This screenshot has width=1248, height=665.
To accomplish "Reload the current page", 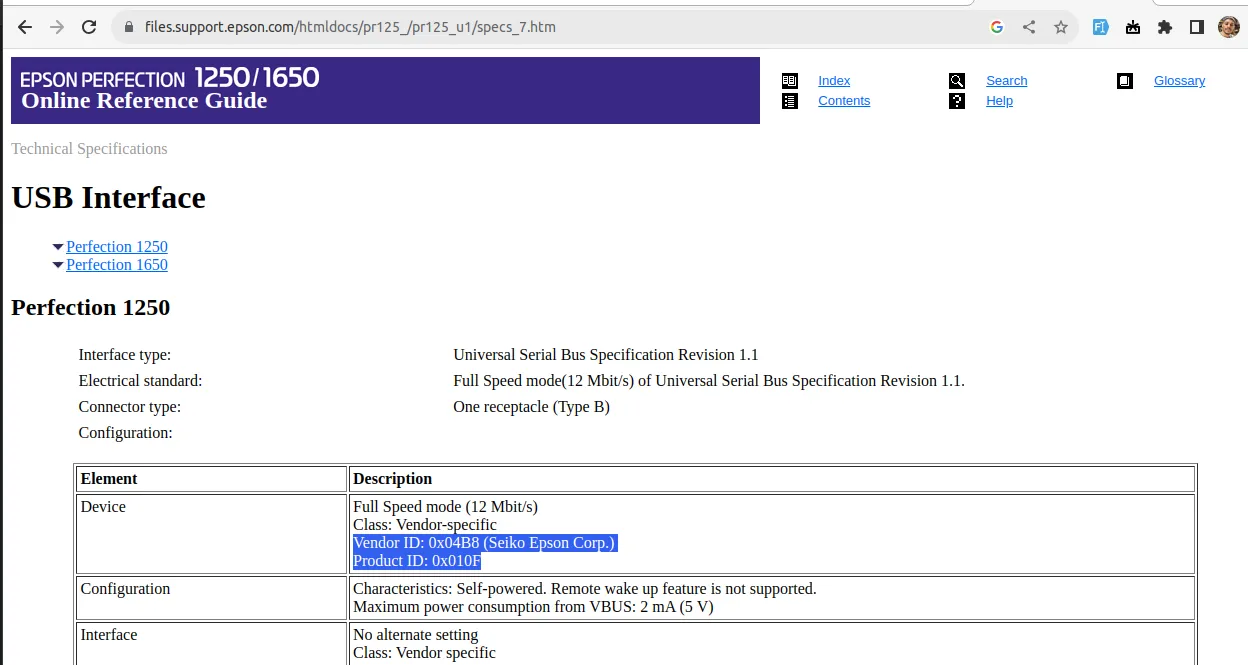I will coord(89,27).
